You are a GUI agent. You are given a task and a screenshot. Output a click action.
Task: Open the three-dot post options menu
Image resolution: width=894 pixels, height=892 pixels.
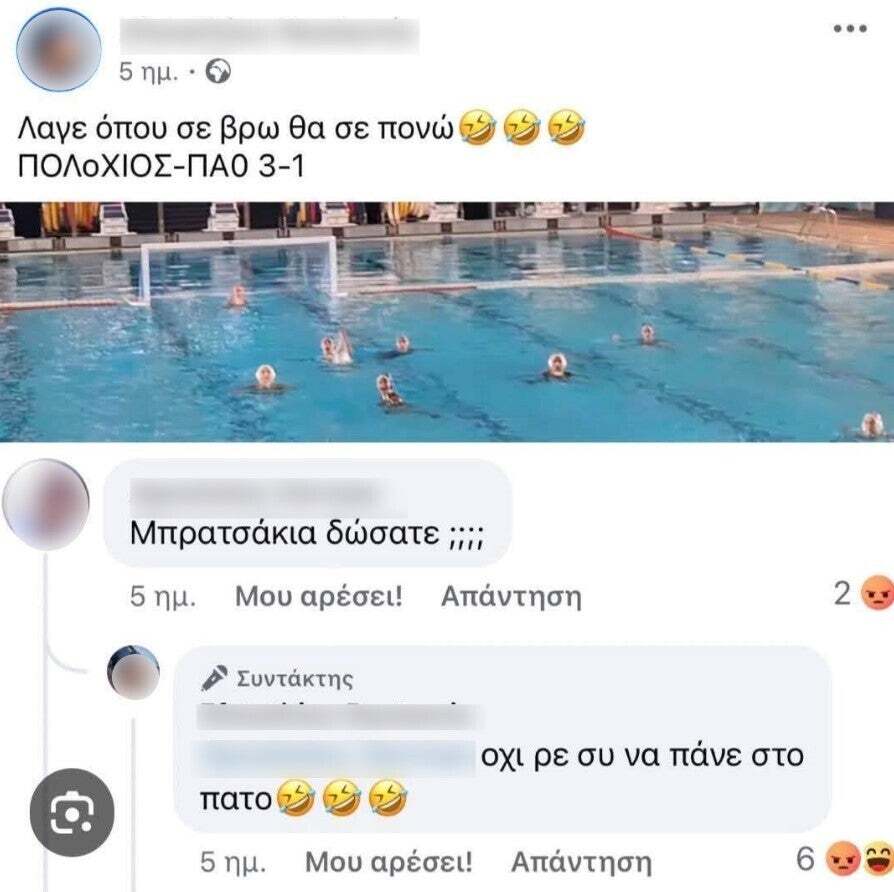850,29
